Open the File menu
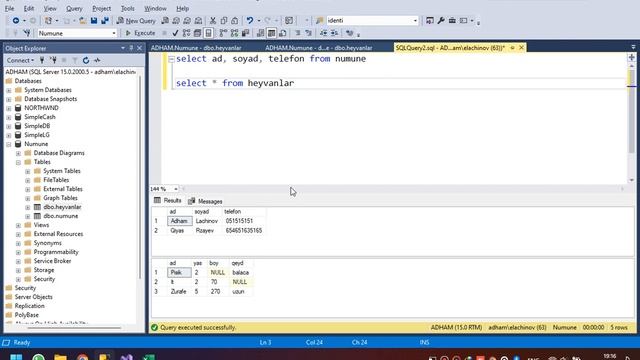The width and height of the screenshot is (640, 360). [9, 8]
